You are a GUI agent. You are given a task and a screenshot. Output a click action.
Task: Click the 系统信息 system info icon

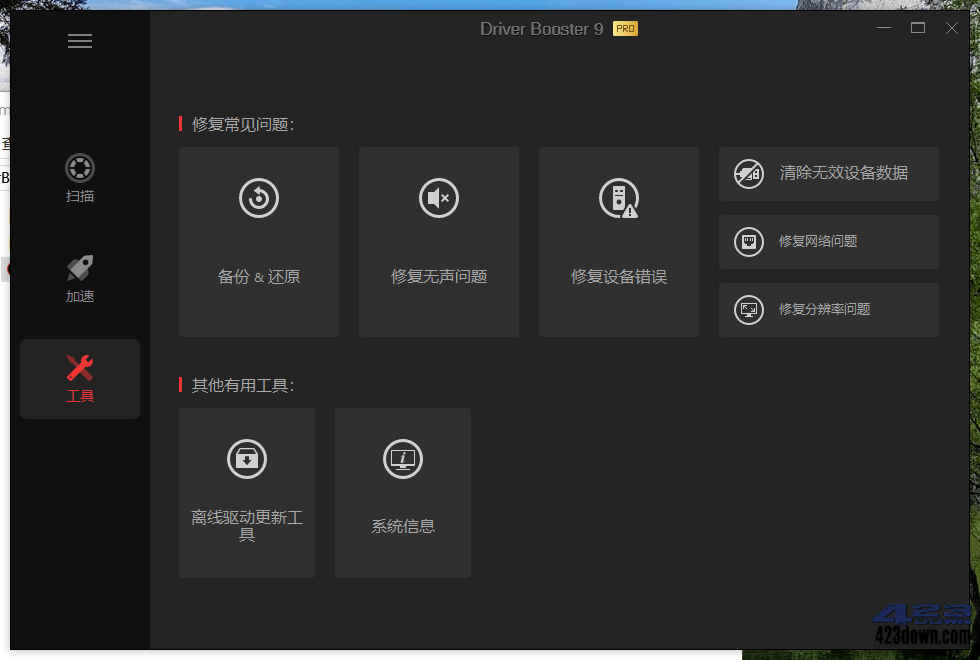(402, 458)
